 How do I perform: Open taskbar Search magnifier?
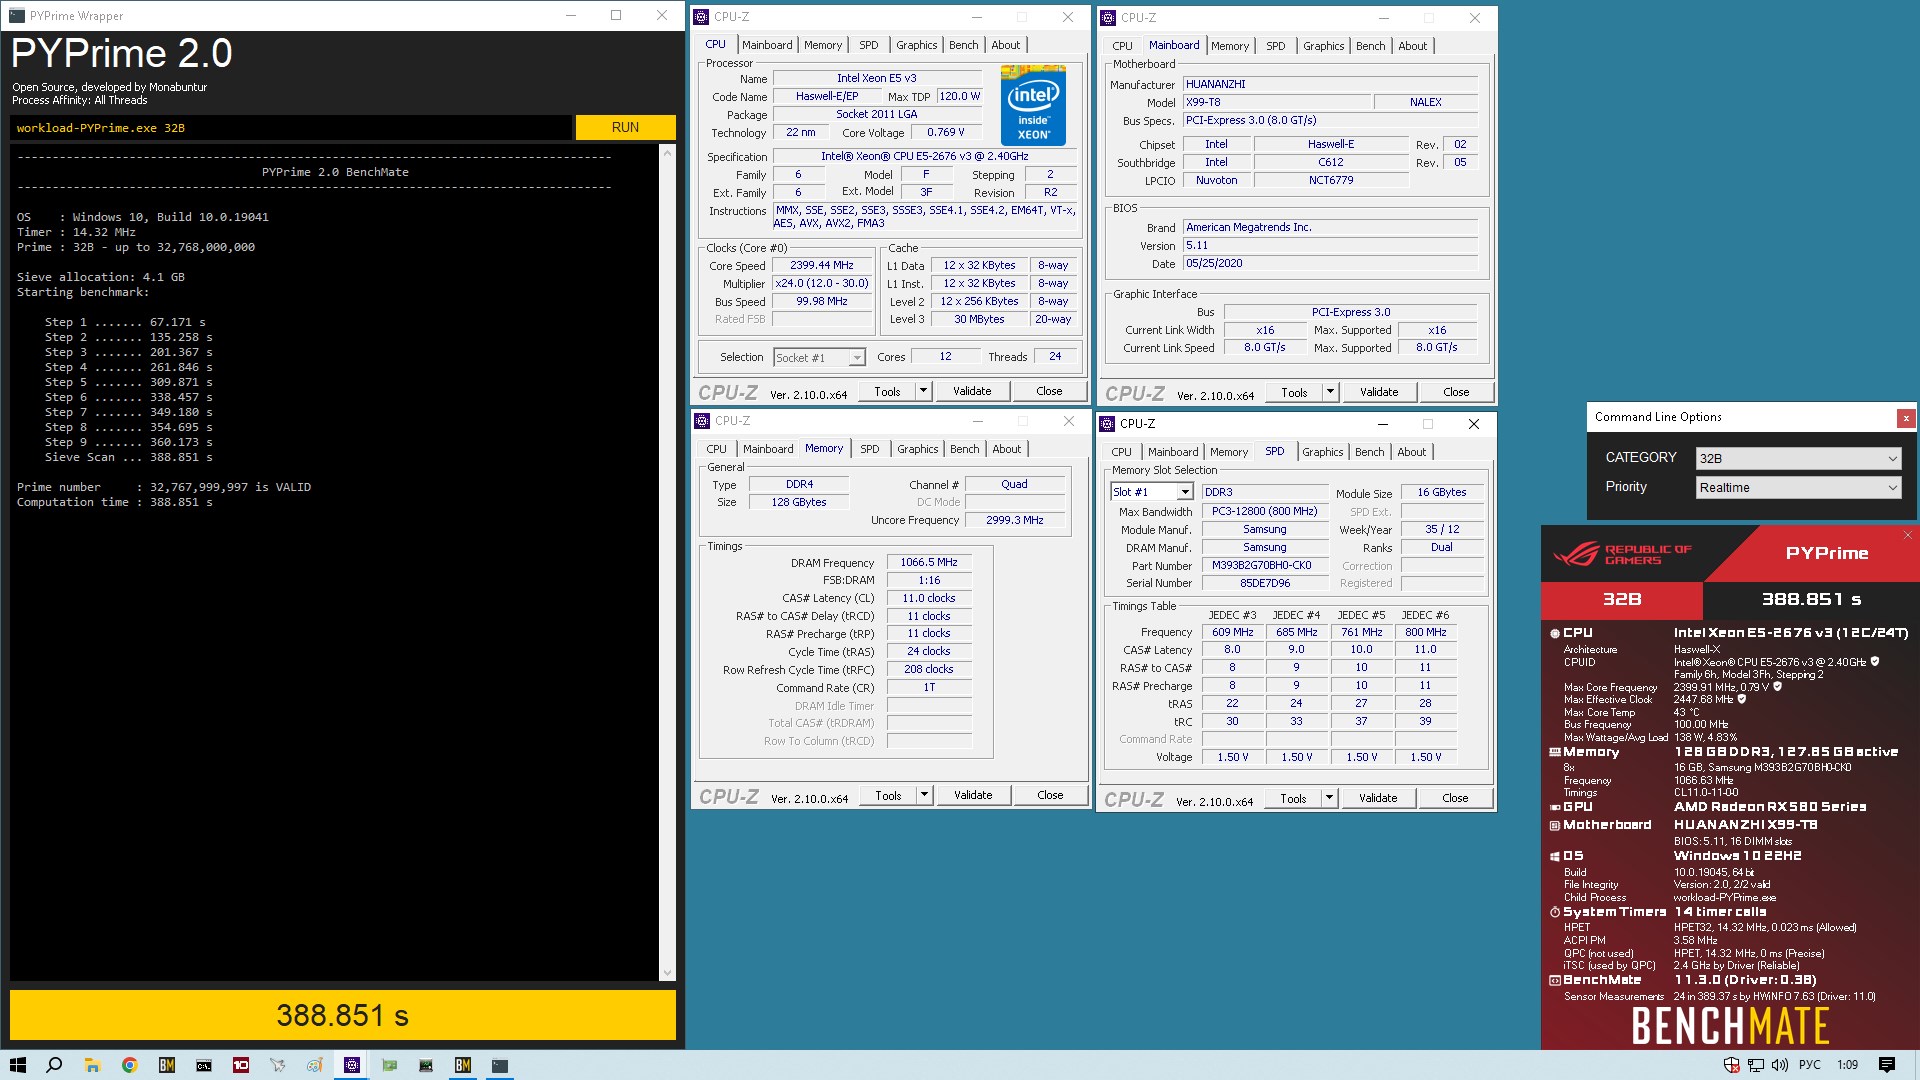coord(54,1065)
